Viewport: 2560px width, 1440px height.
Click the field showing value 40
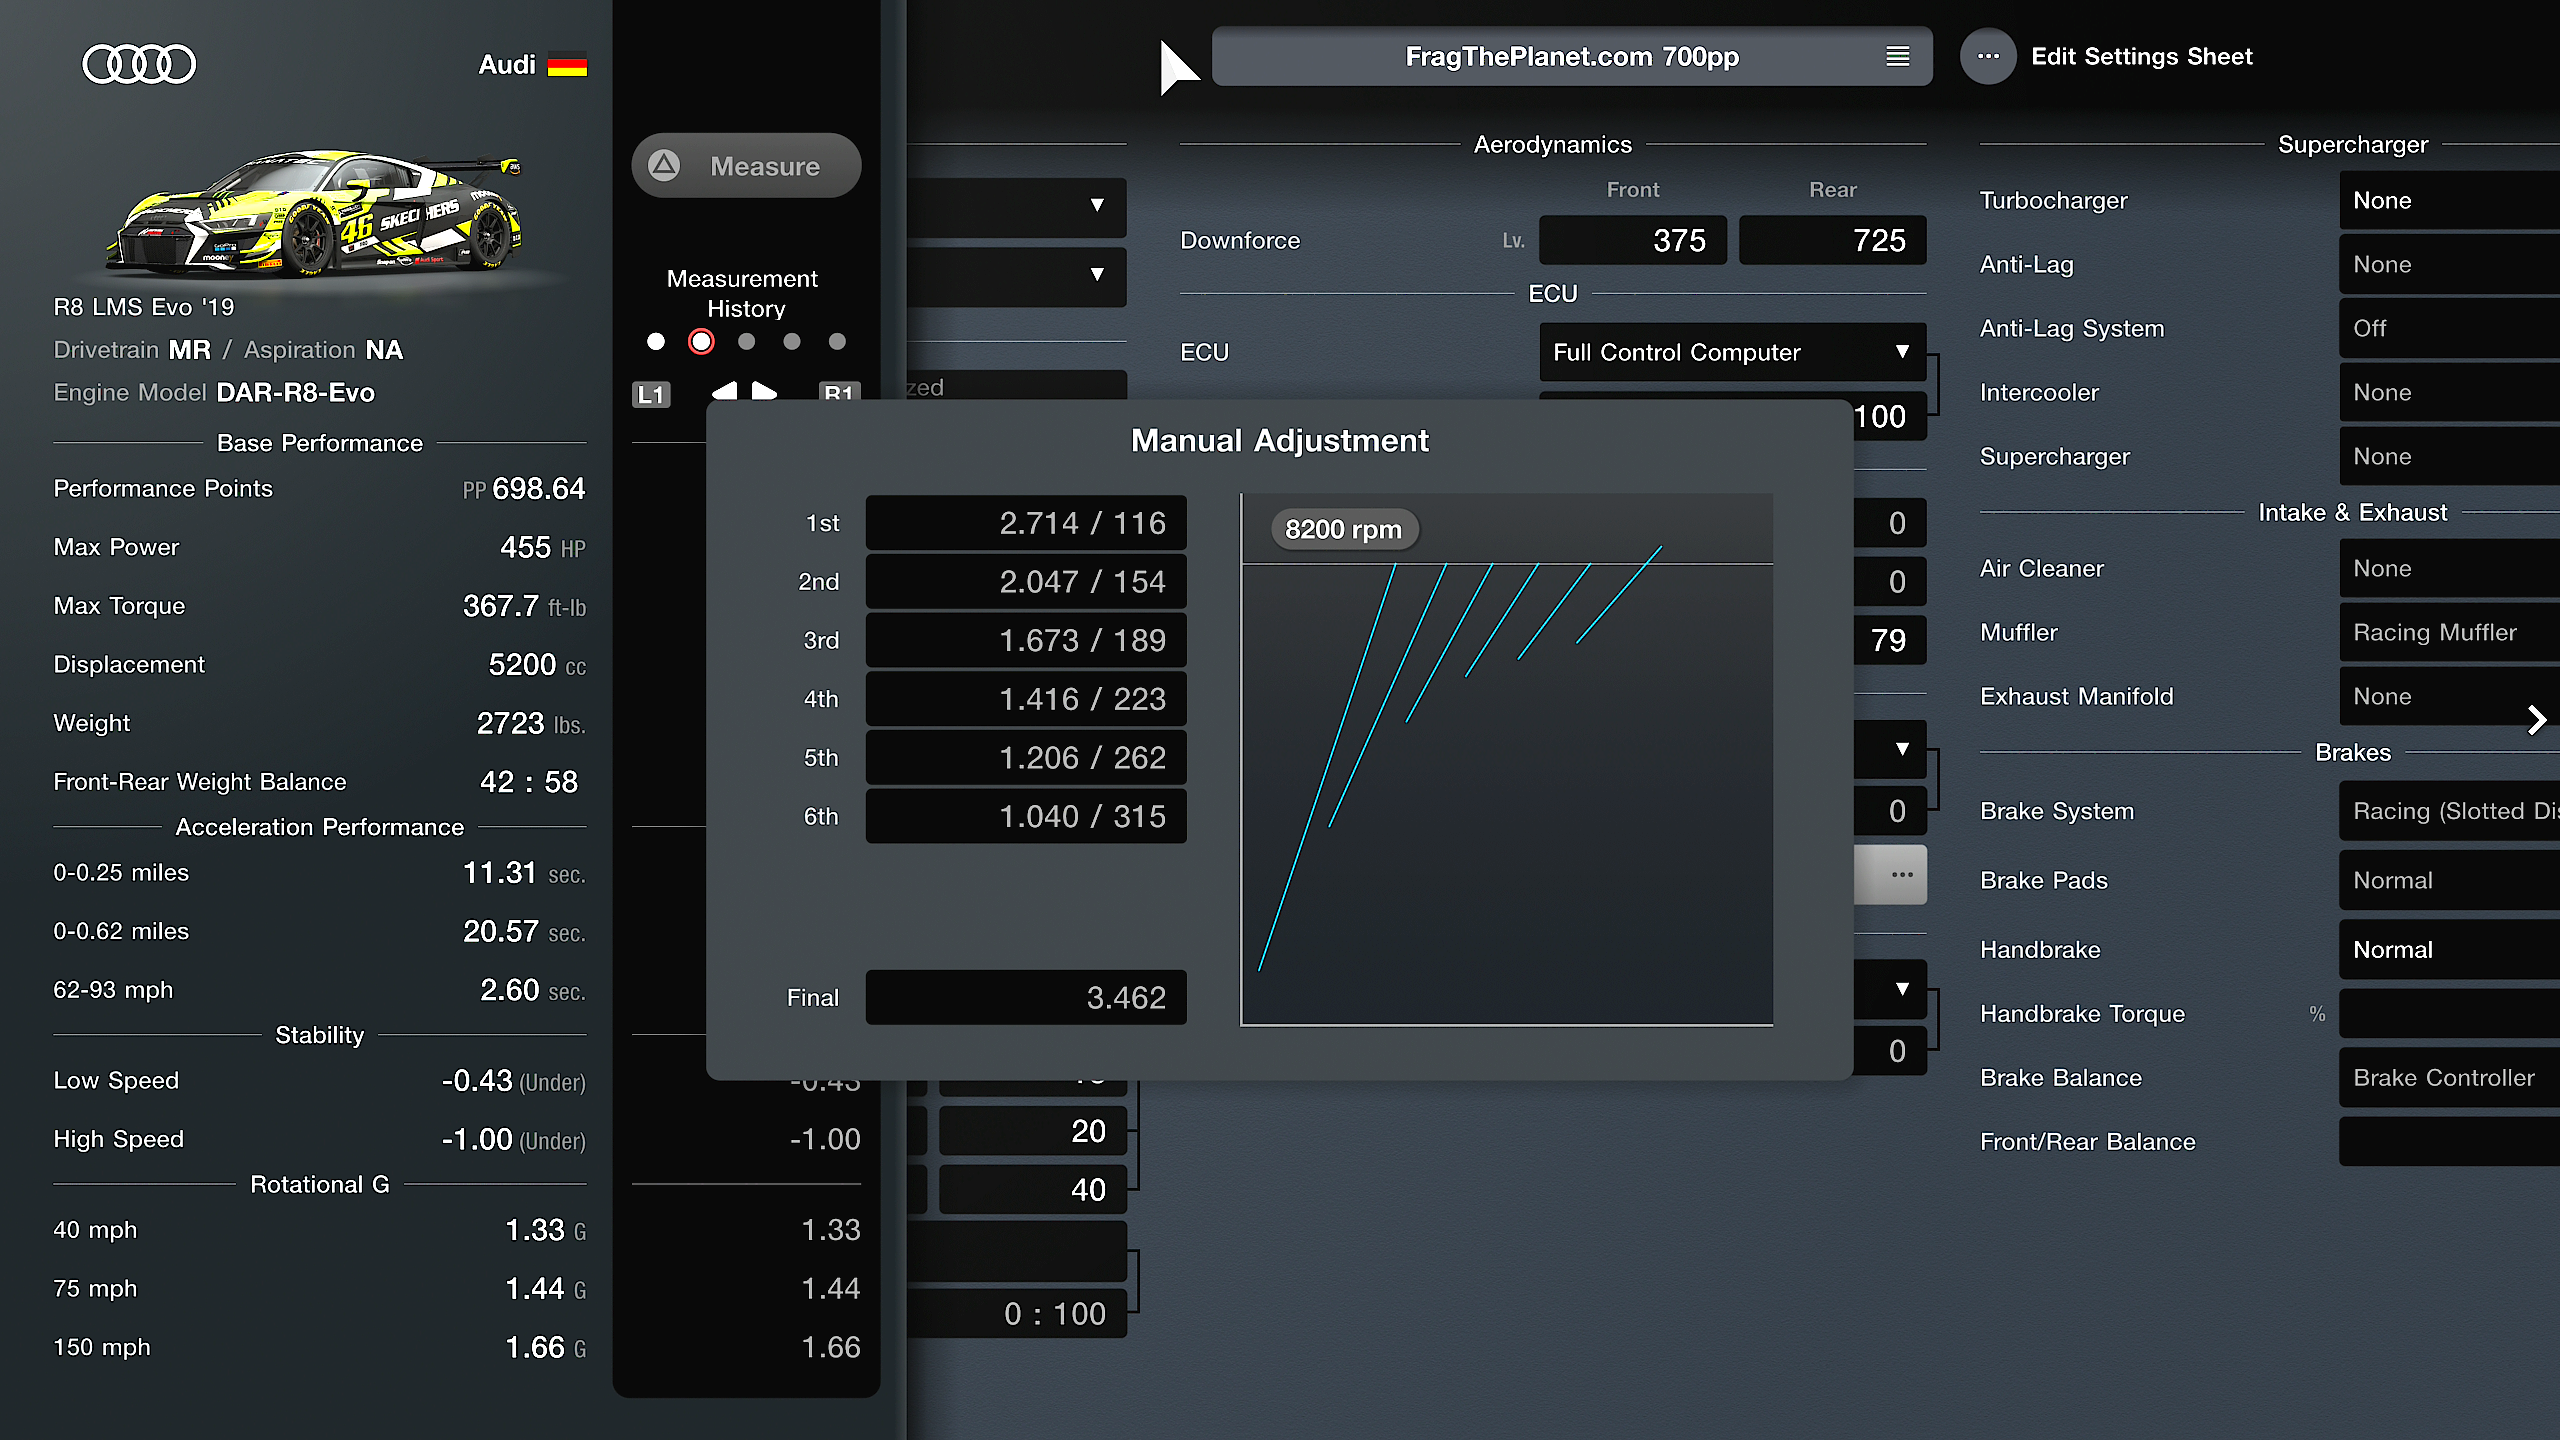coord(1033,1189)
